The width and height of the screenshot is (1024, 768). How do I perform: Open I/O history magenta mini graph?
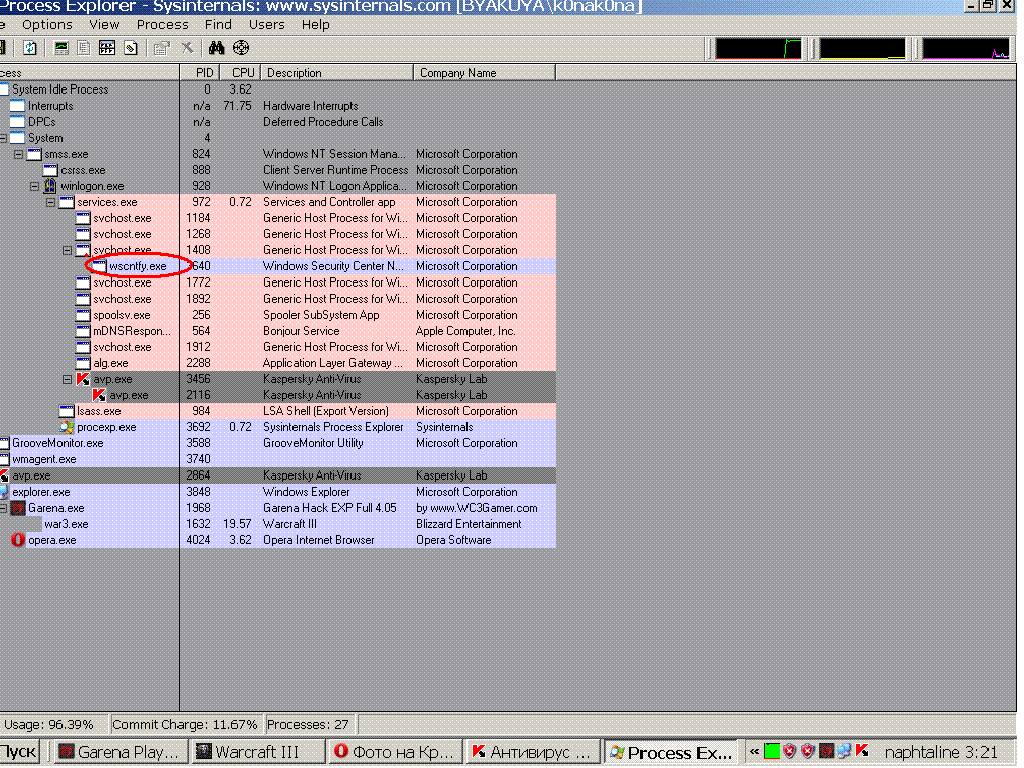point(966,49)
